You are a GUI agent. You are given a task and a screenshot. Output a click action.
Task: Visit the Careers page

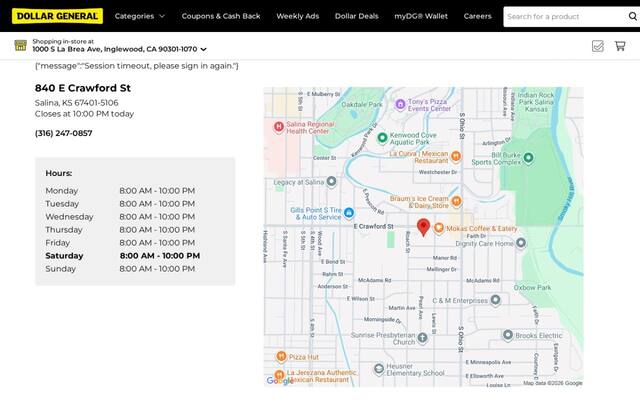478,16
